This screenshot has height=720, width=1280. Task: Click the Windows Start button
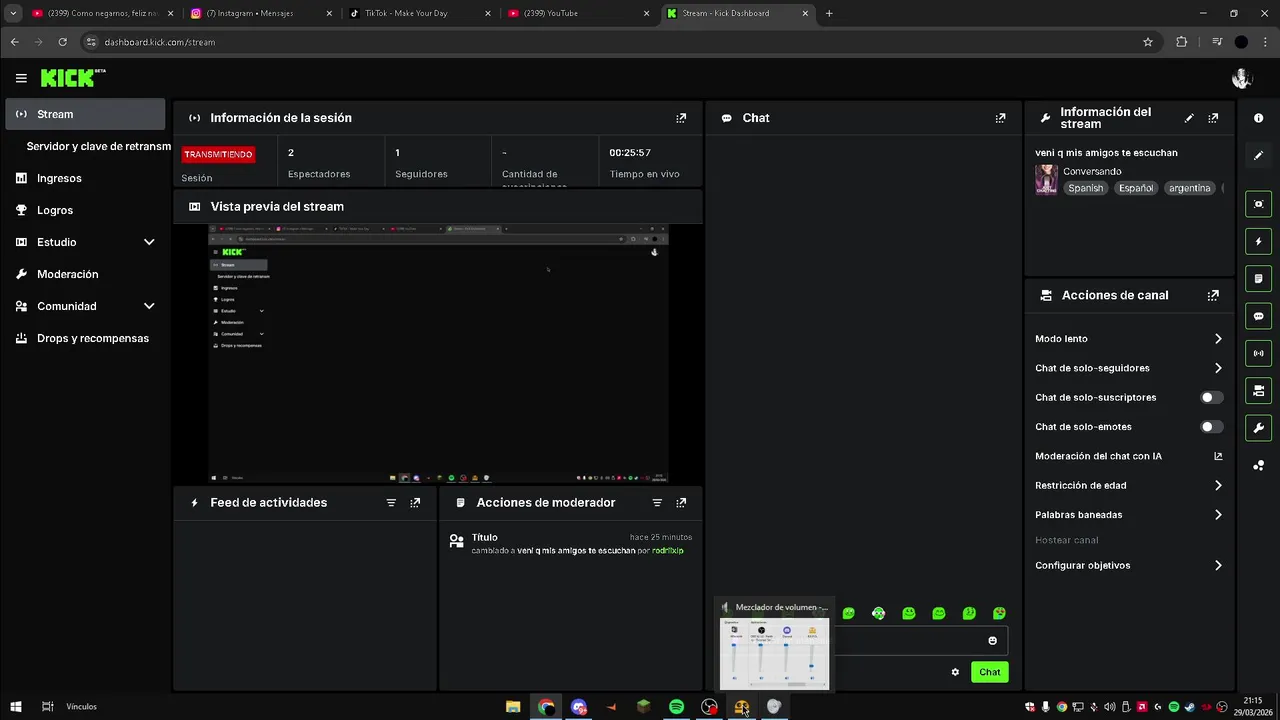pos(16,707)
